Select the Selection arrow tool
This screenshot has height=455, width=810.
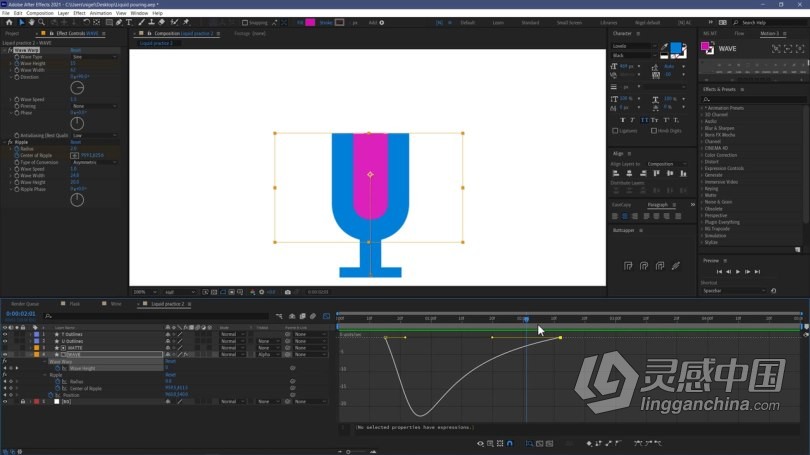click(21, 23)
